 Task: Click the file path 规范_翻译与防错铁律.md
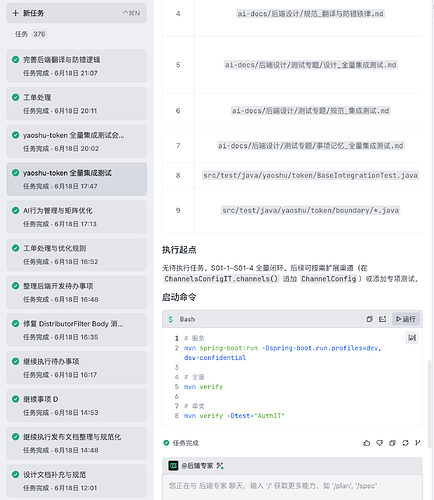click(x=310, y=14)
